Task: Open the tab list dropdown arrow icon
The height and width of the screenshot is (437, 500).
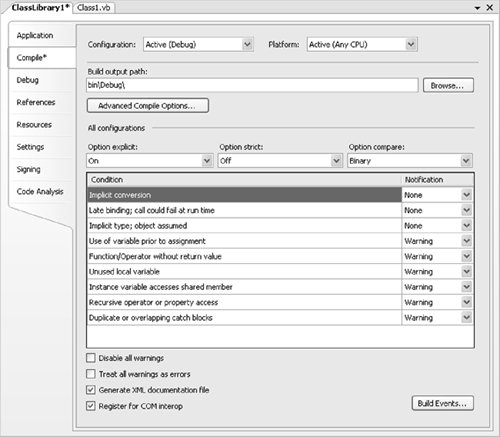Action: click(x=477, y=8)
